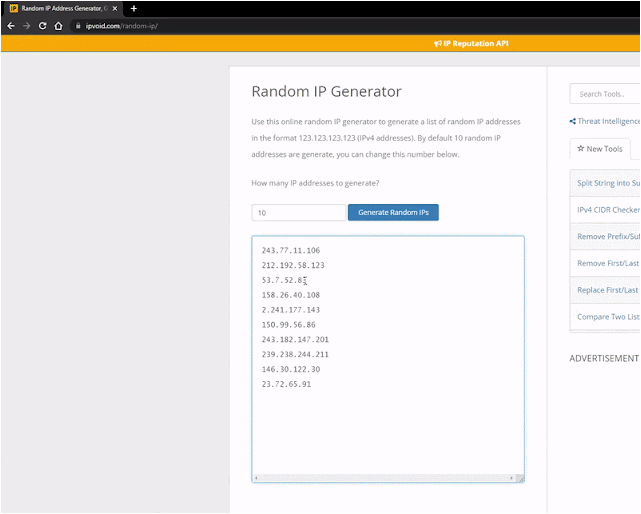Open IPv4 CIDR Checker tool
This screenshot has width=641, height=514.
pyautogui.click(x=608, y=210)
